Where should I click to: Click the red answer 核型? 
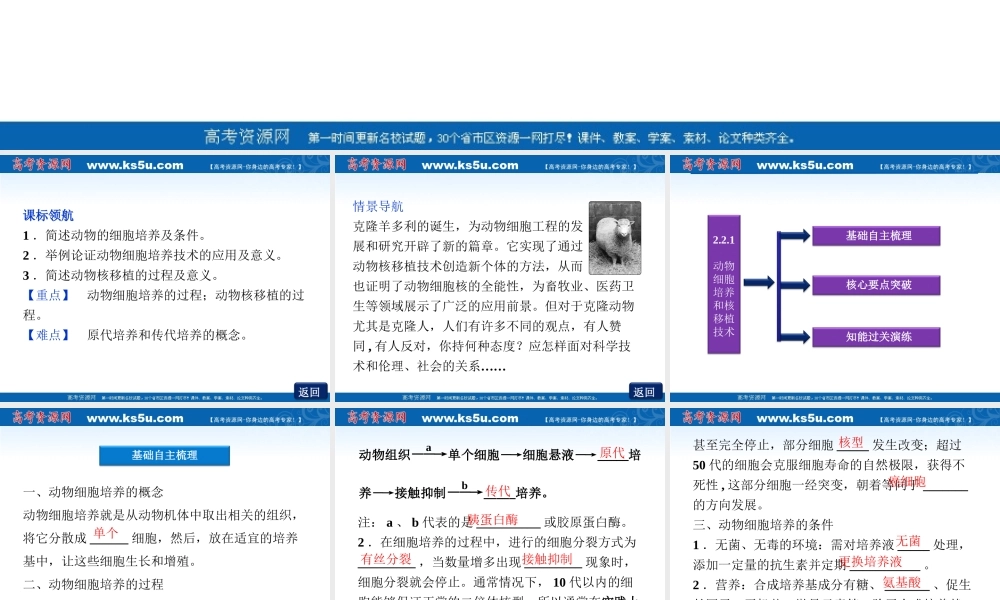(851, 443)
